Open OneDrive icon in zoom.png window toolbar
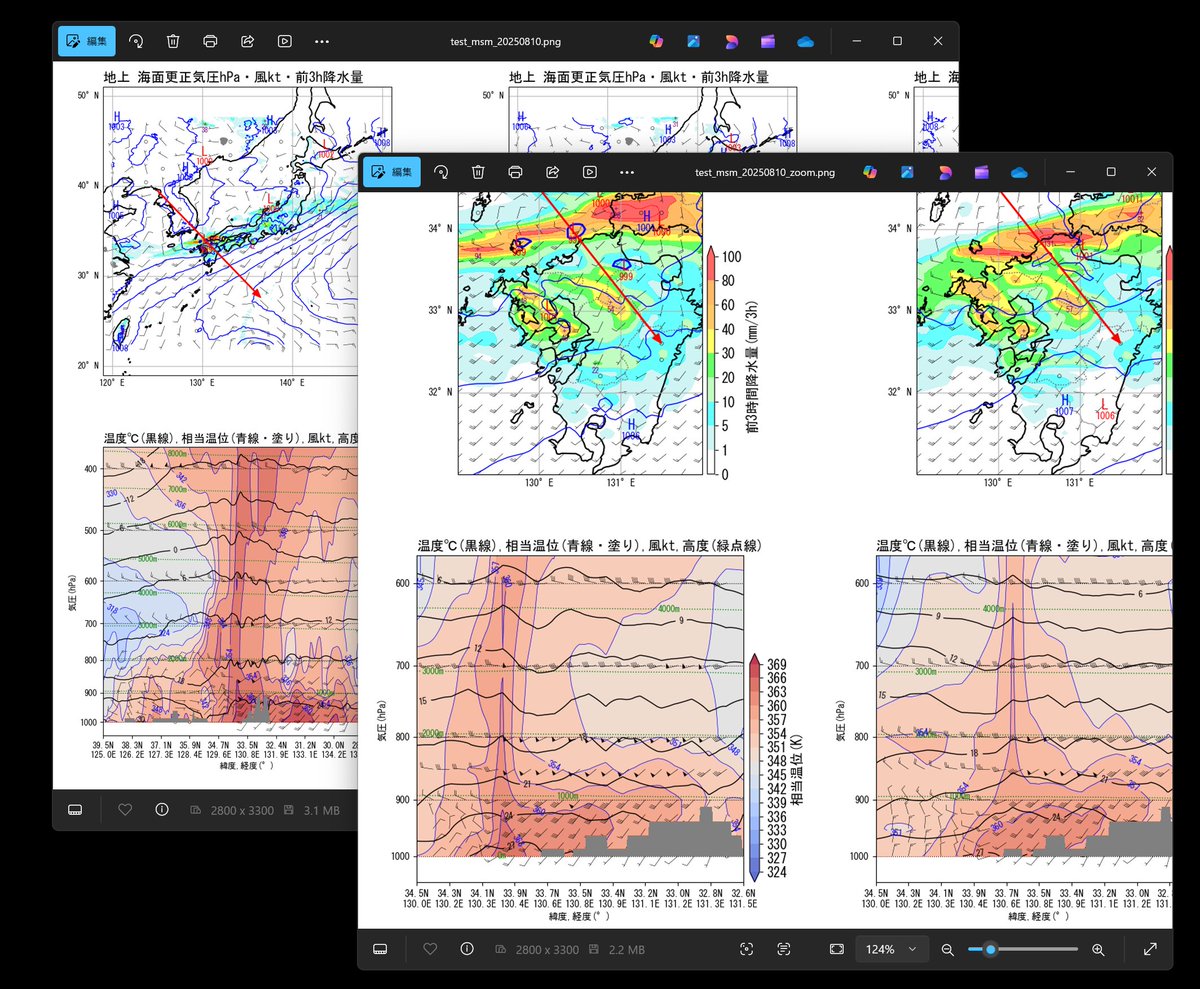The height and width of the screenshot is (989, 1200). click(1019, 172)
